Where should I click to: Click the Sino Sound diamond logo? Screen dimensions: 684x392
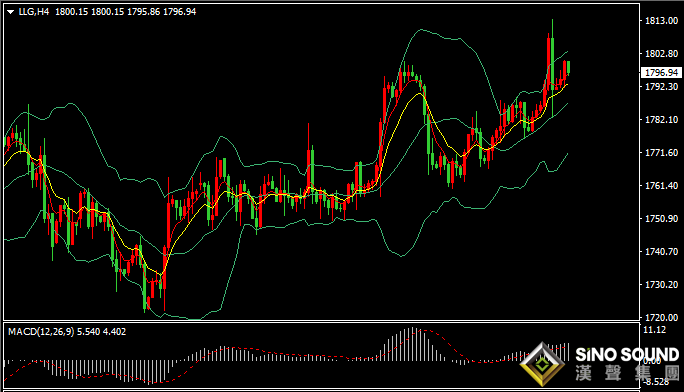tap(542, 364)
